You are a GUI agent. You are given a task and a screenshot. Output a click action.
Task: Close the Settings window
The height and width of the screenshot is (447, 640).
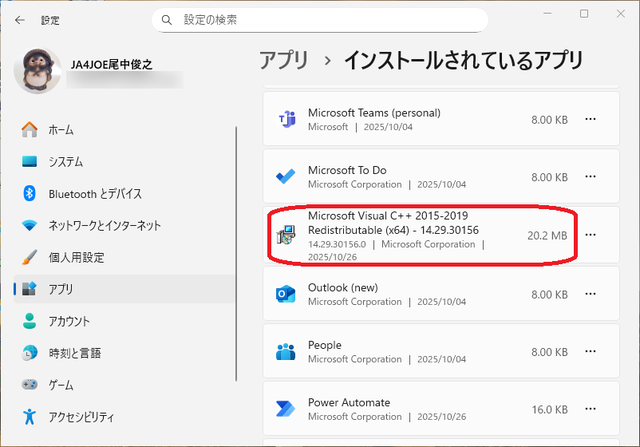click(x=620, y=13)
